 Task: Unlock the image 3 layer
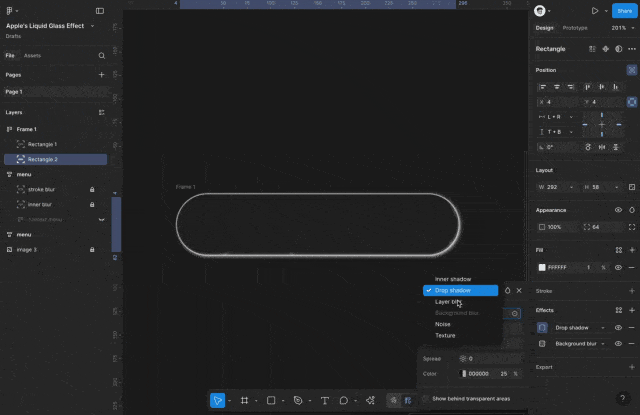pos(92,250)
